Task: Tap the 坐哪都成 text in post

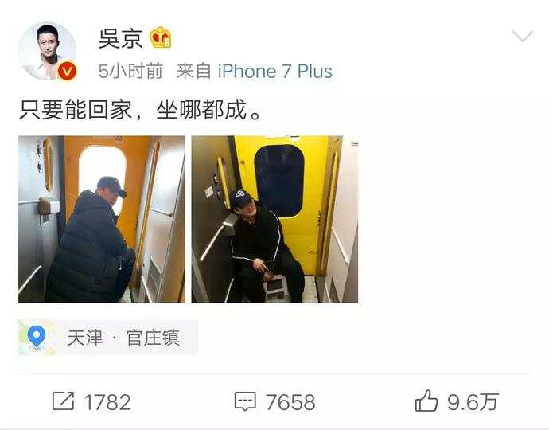Action: click(x=202, y=110)
